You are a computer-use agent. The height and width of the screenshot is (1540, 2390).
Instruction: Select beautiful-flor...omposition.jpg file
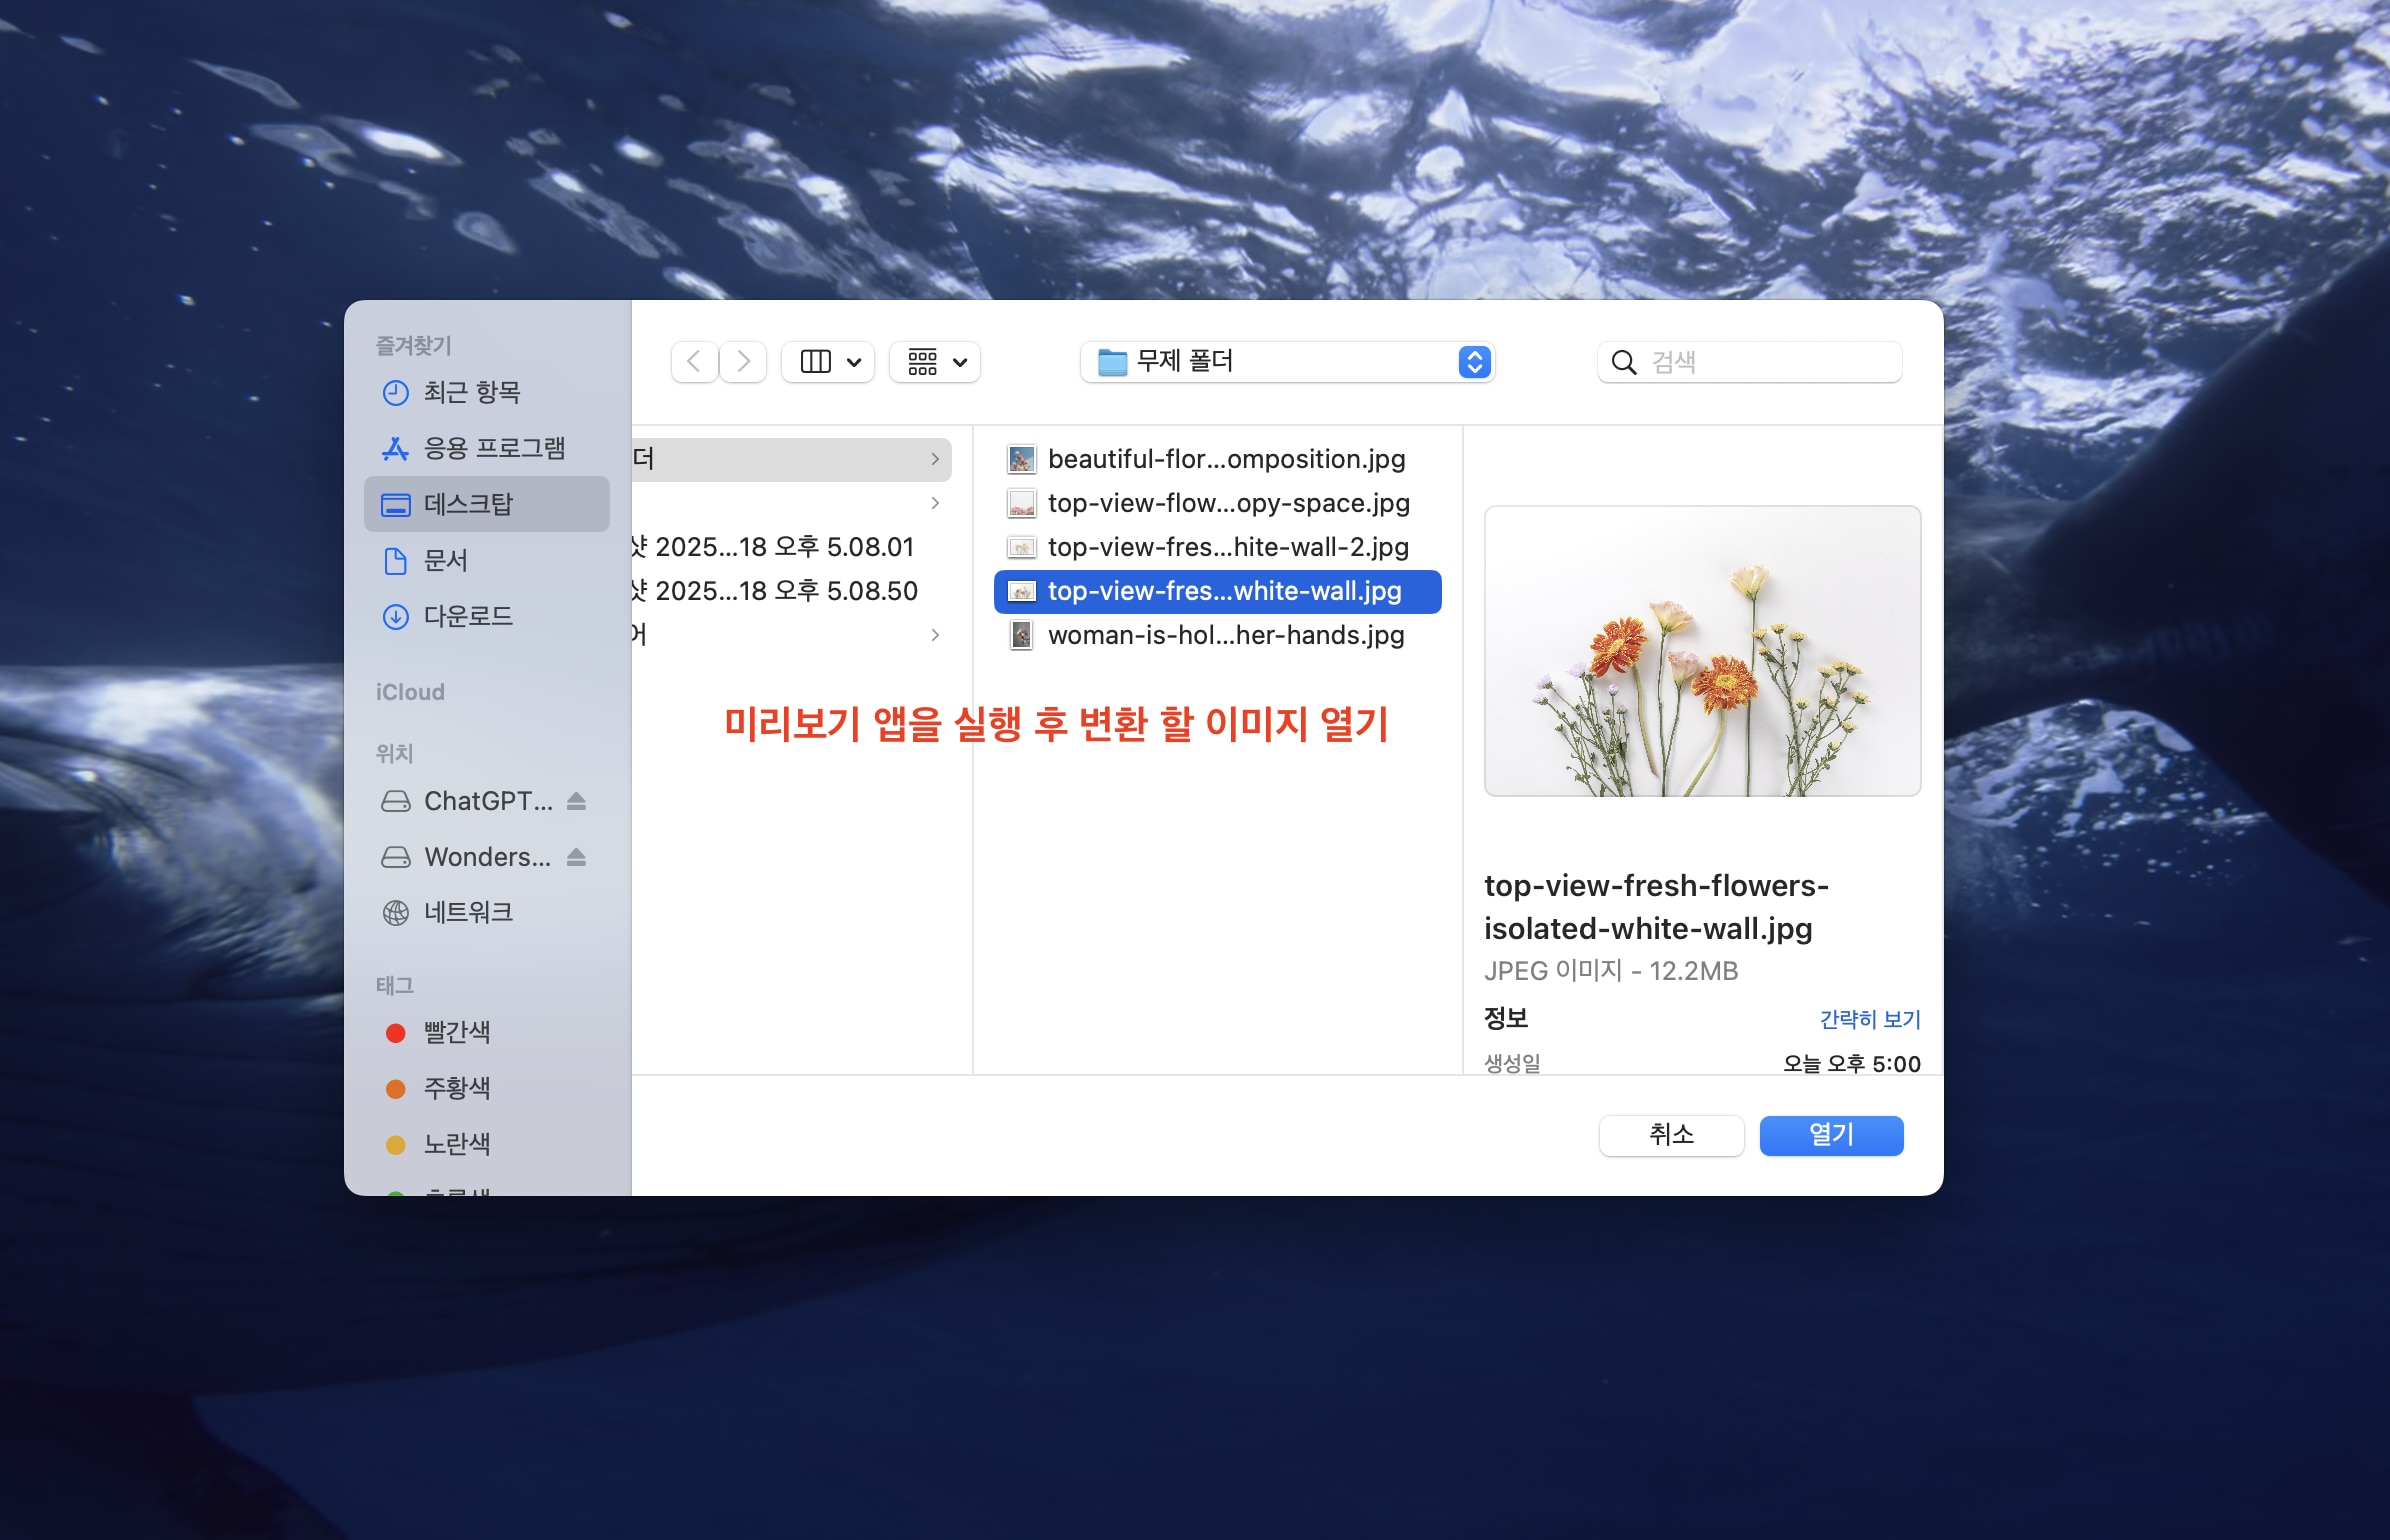click(1225, 459)
